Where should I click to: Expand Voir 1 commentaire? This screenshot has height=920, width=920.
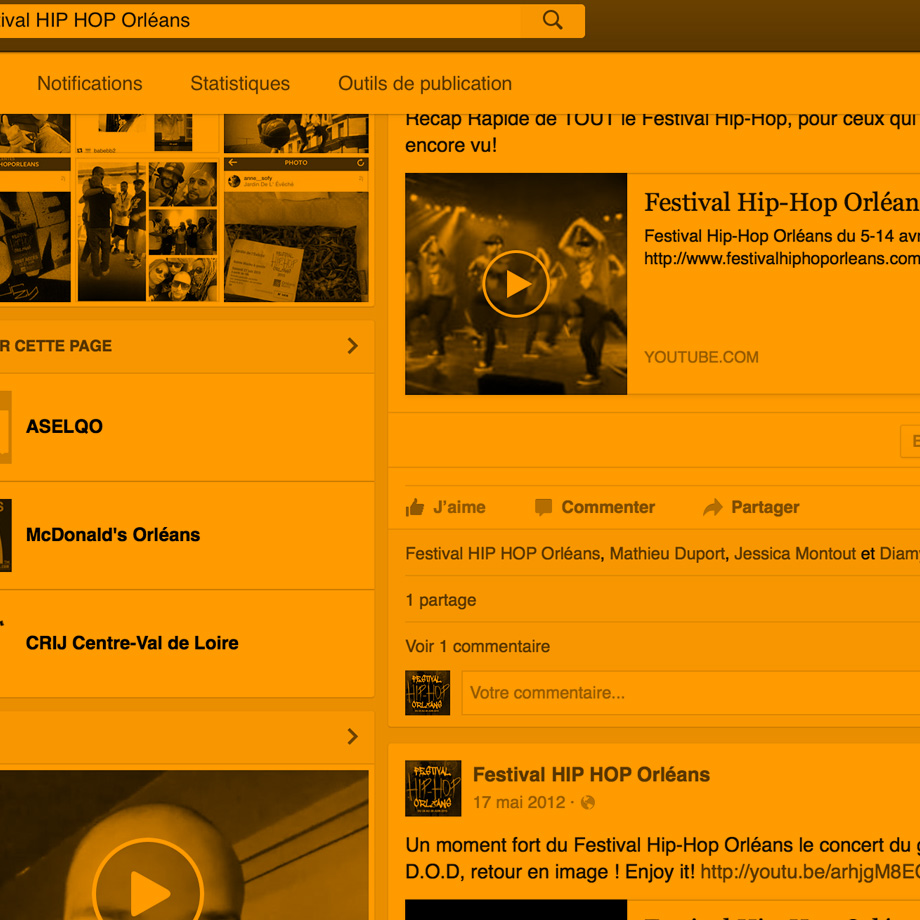(478, 647)
